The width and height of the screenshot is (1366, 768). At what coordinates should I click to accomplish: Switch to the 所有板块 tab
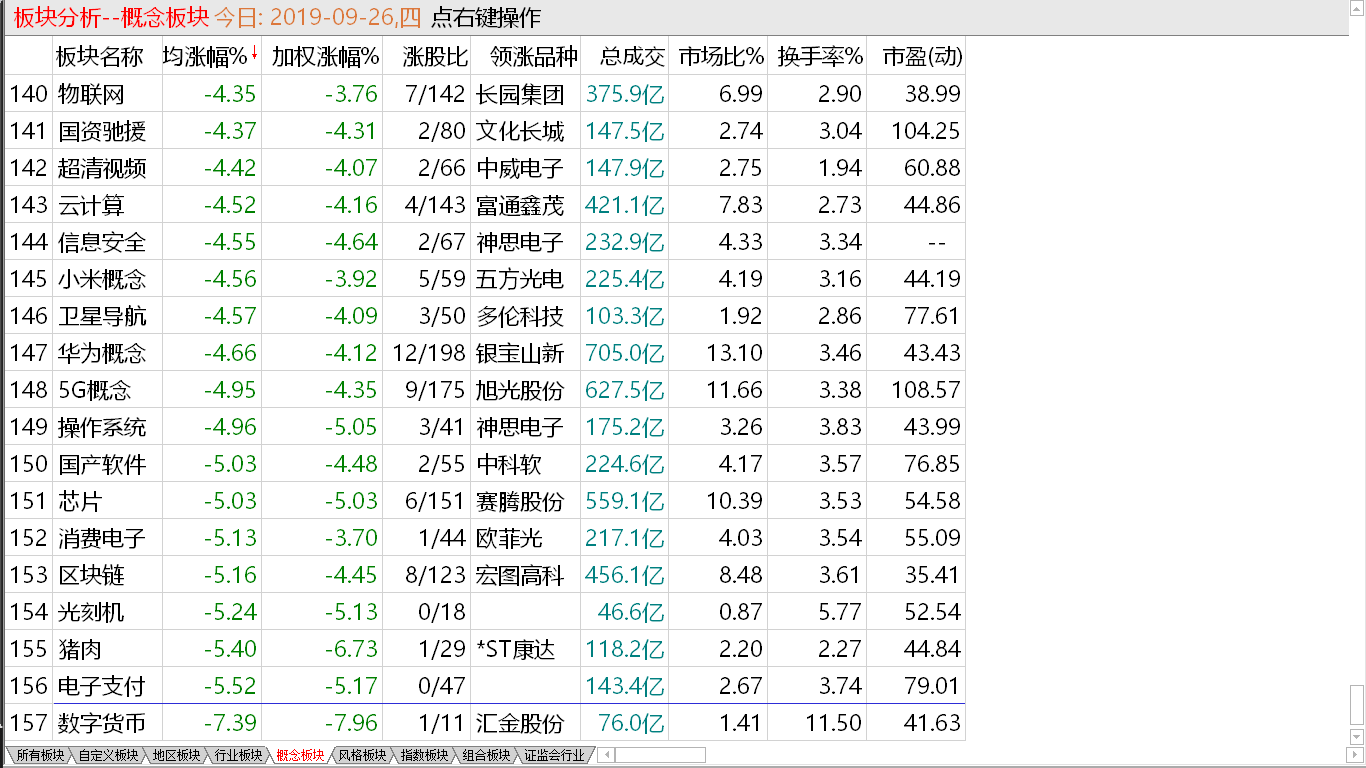tap(38, 755)
